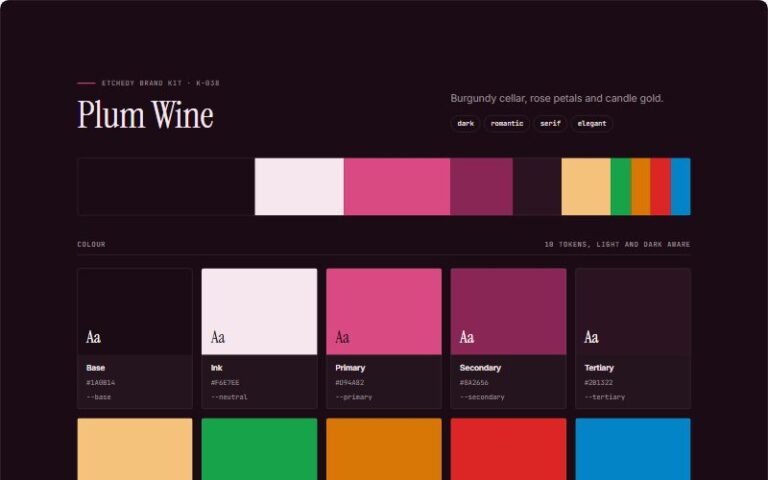Image resolution: width=768 pixels, height=480 pixels.
Task: Click the "Secondary" card name
Action: pyautogui.click(x=480, y=368)
